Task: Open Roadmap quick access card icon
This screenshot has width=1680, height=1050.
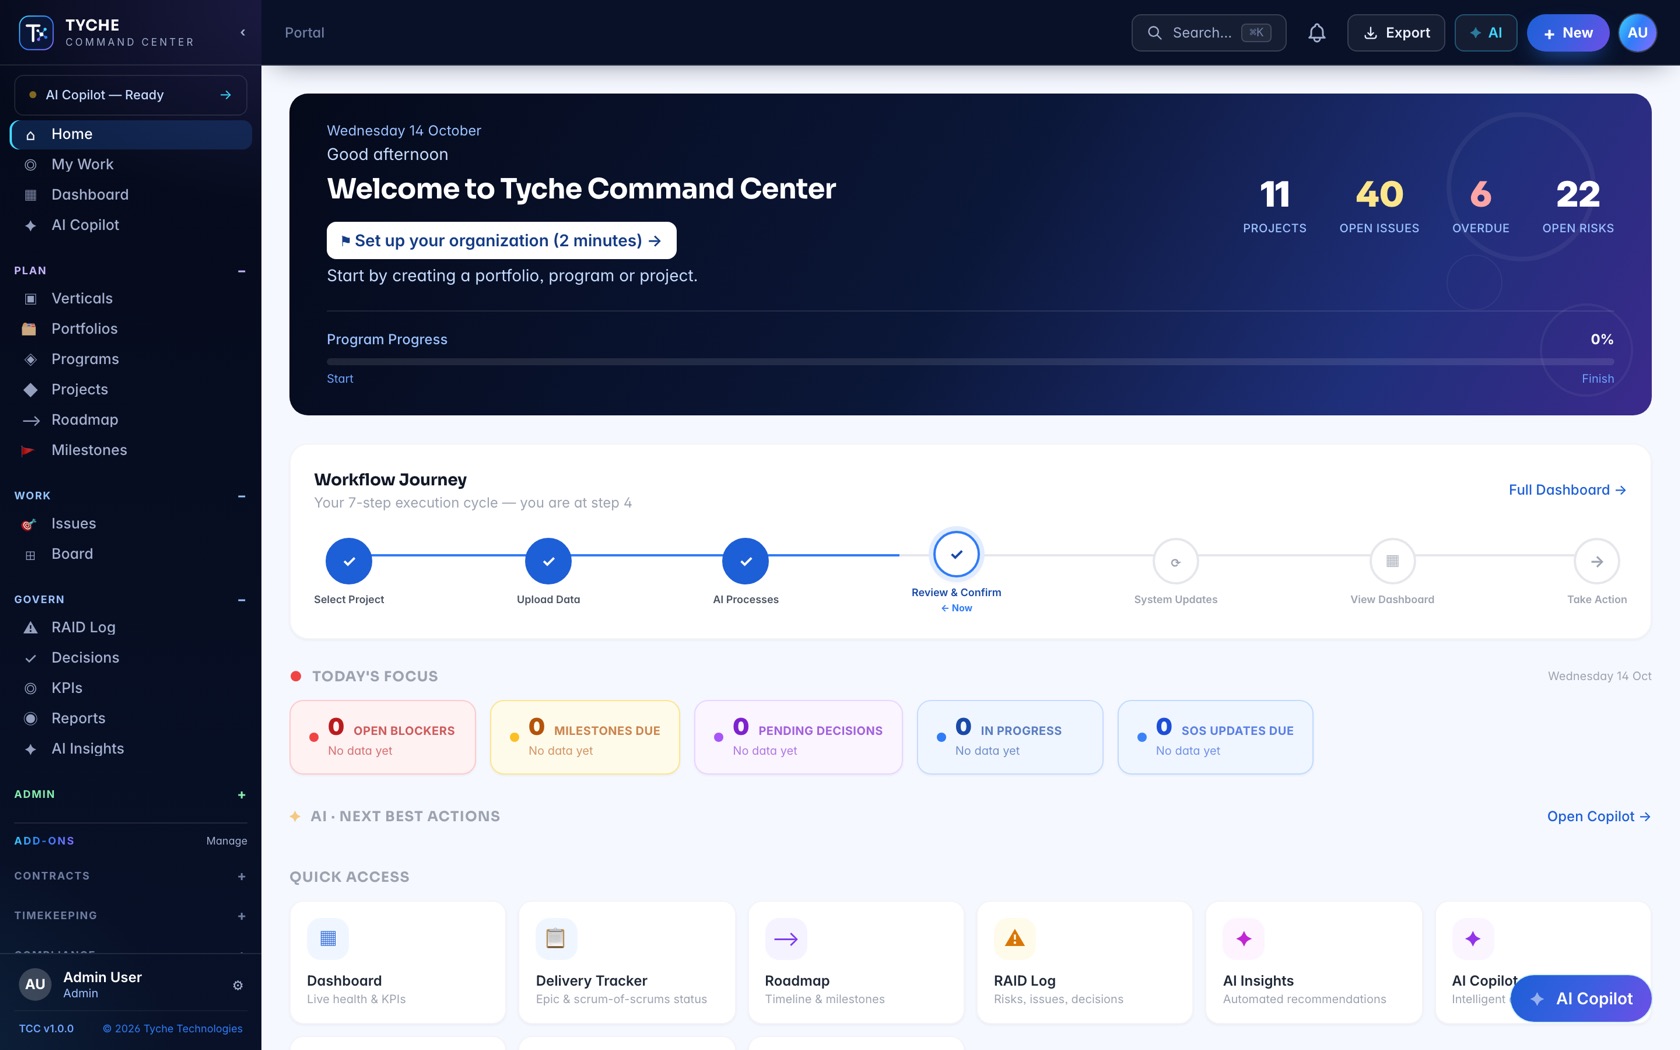Action: pos(786,938)
